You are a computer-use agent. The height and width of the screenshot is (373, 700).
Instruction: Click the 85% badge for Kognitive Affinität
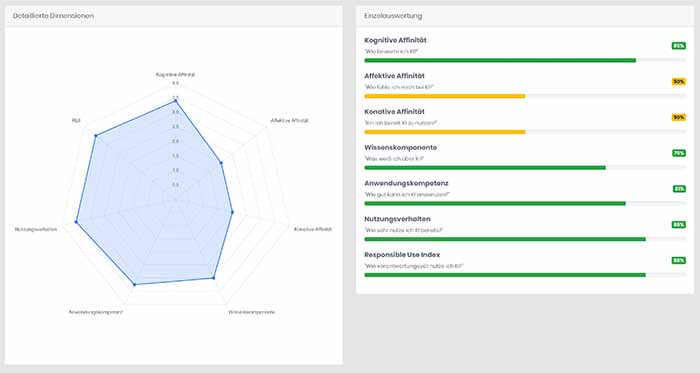coord(679,46)
